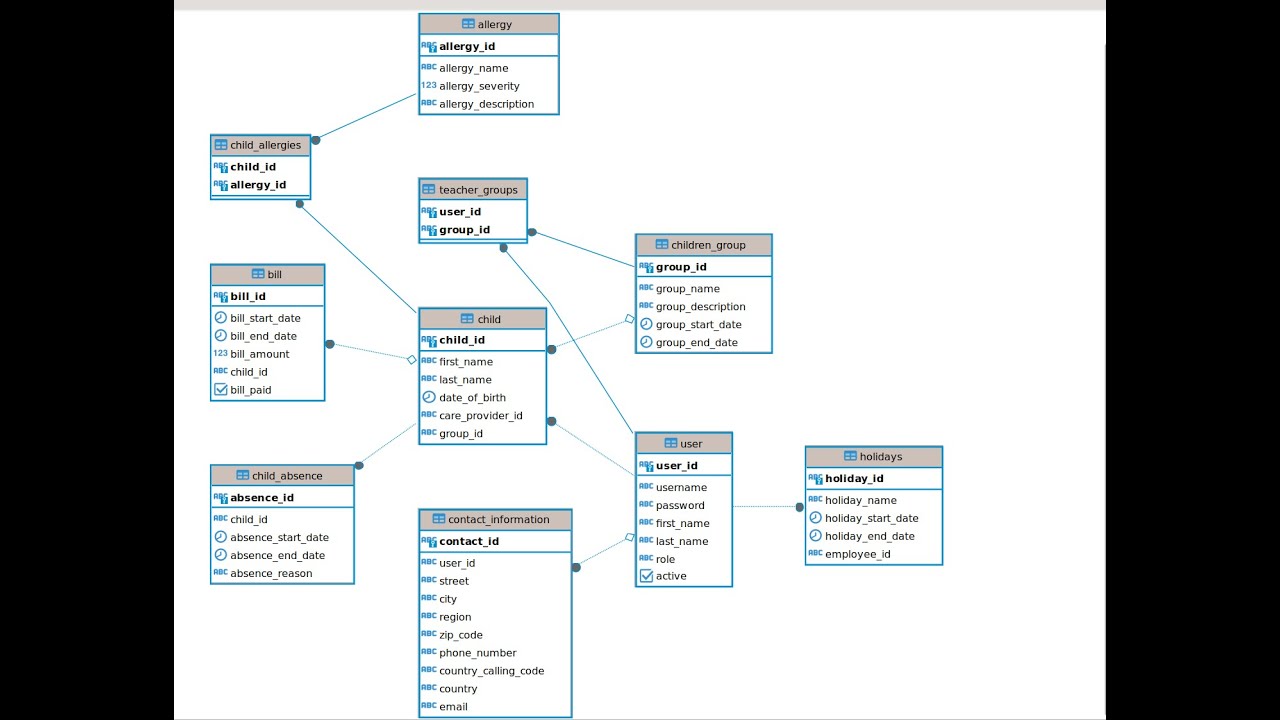Click the child table header icon
This screenshot has height=720, width=1280.
(467, 319)
